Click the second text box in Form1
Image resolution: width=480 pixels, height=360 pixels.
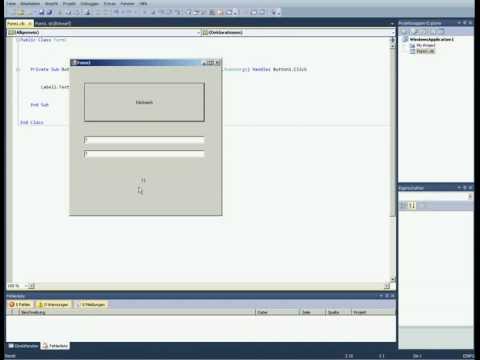(x=144, y=154)
